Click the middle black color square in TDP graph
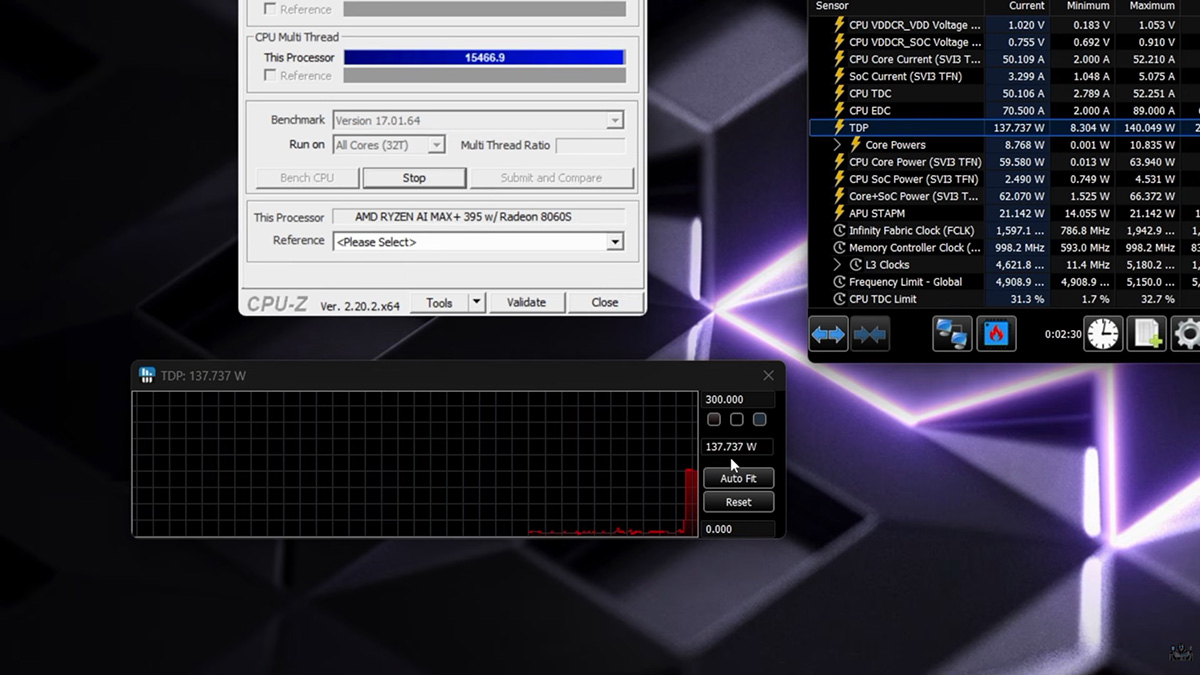This screenshot has height=675, width=1200. [737, 419]
